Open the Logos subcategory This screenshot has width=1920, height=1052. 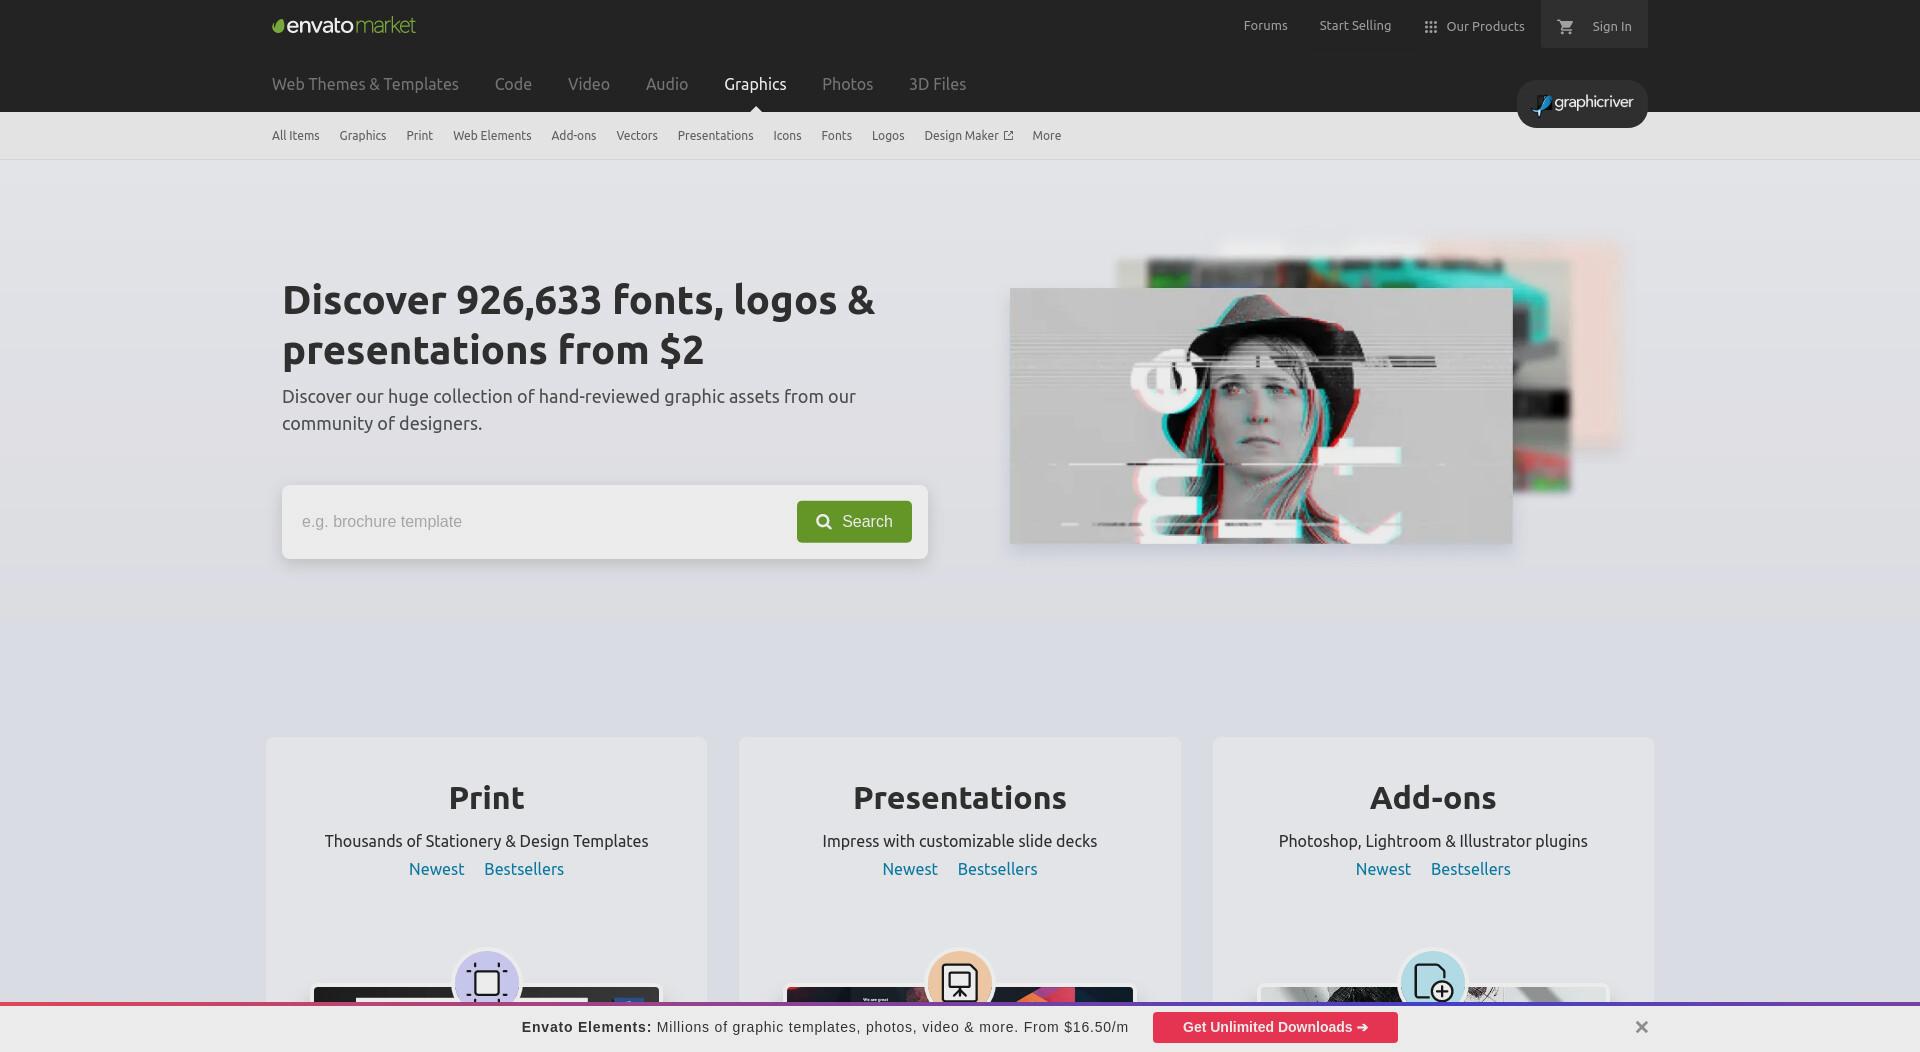887,136
